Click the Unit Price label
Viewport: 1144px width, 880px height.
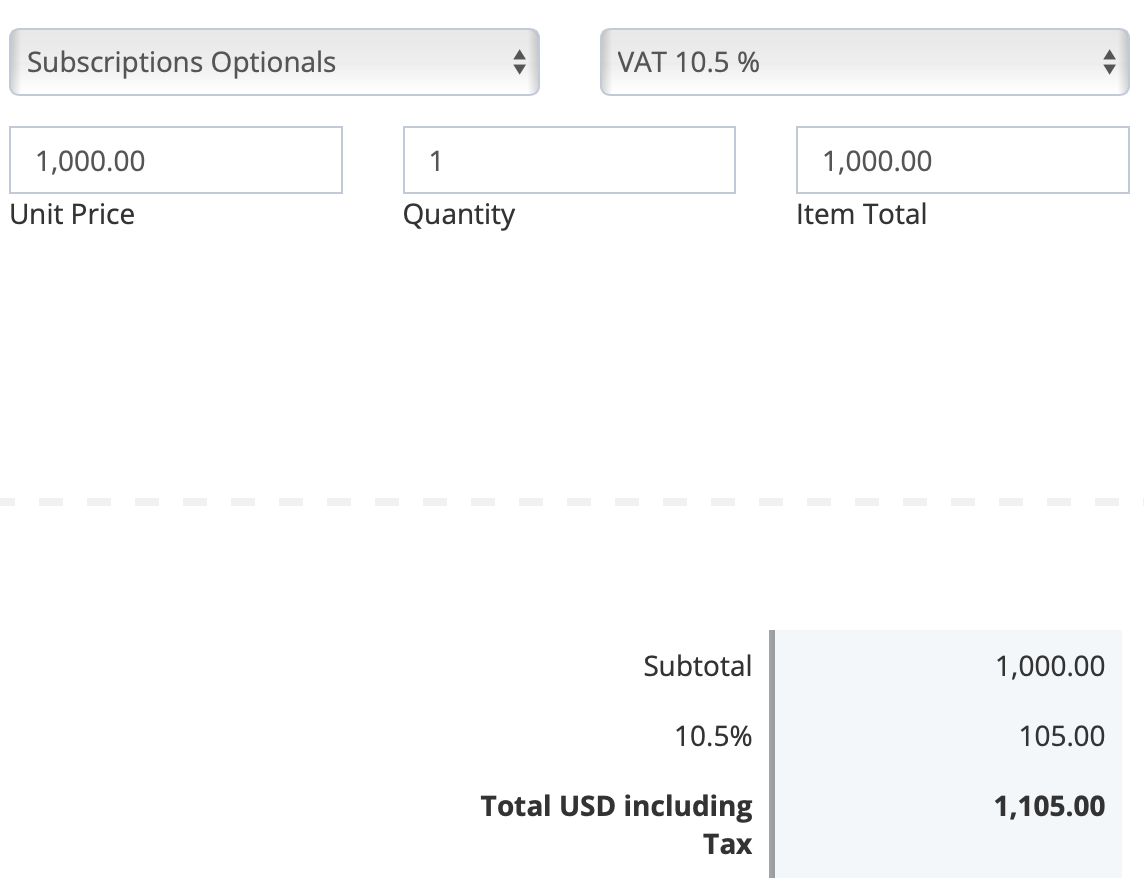(72, 214)
